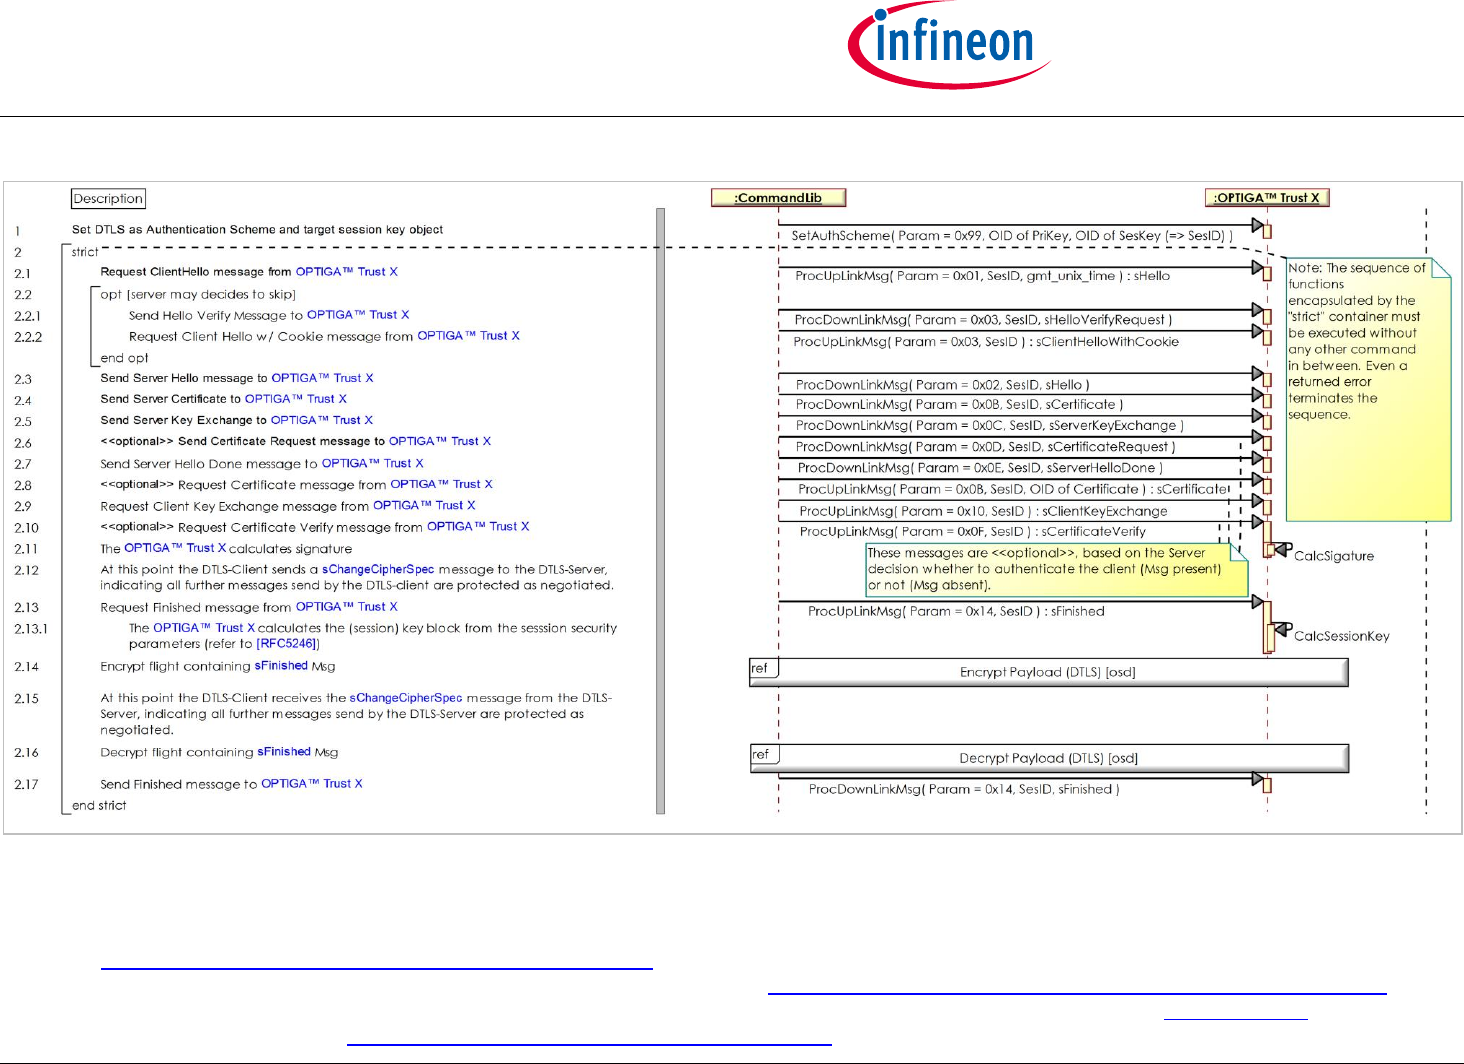Follow OPTIGA Trust X link in Server Key Exchange row
The image size is (1464, 1064).
(x=321, y=420)
